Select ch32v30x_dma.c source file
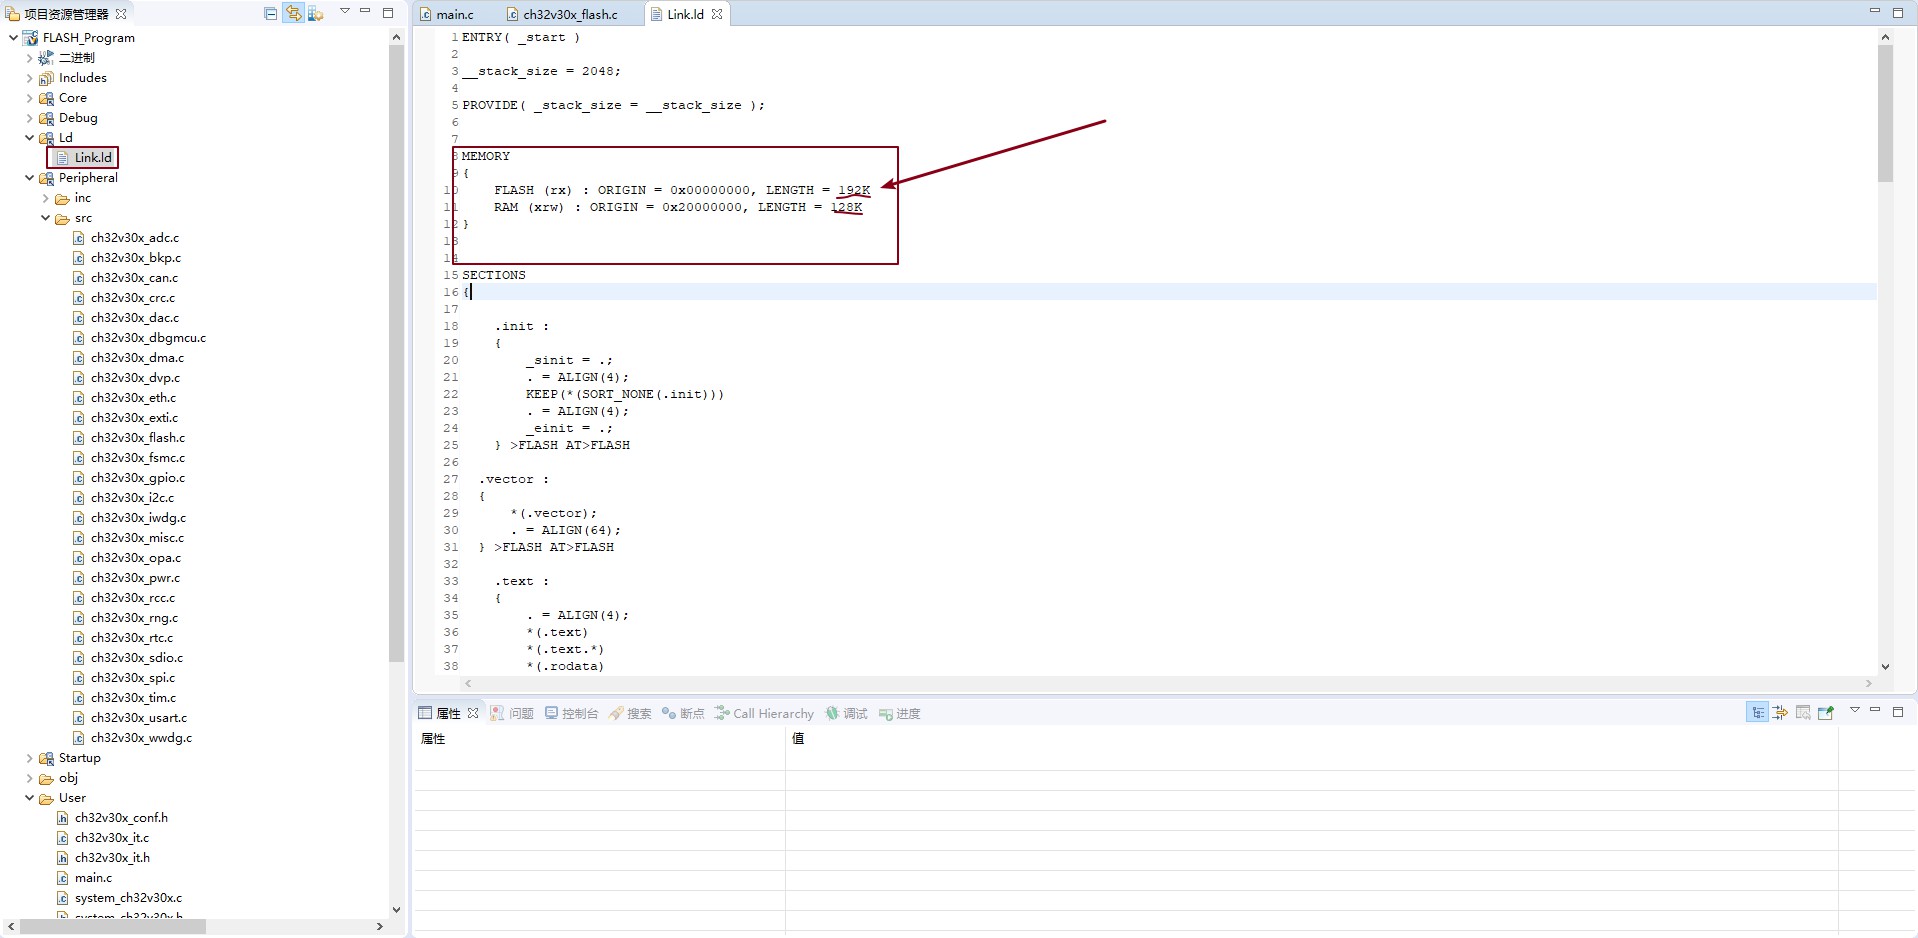The width and height of the screenshot is (1918, 938). point(137,358)
